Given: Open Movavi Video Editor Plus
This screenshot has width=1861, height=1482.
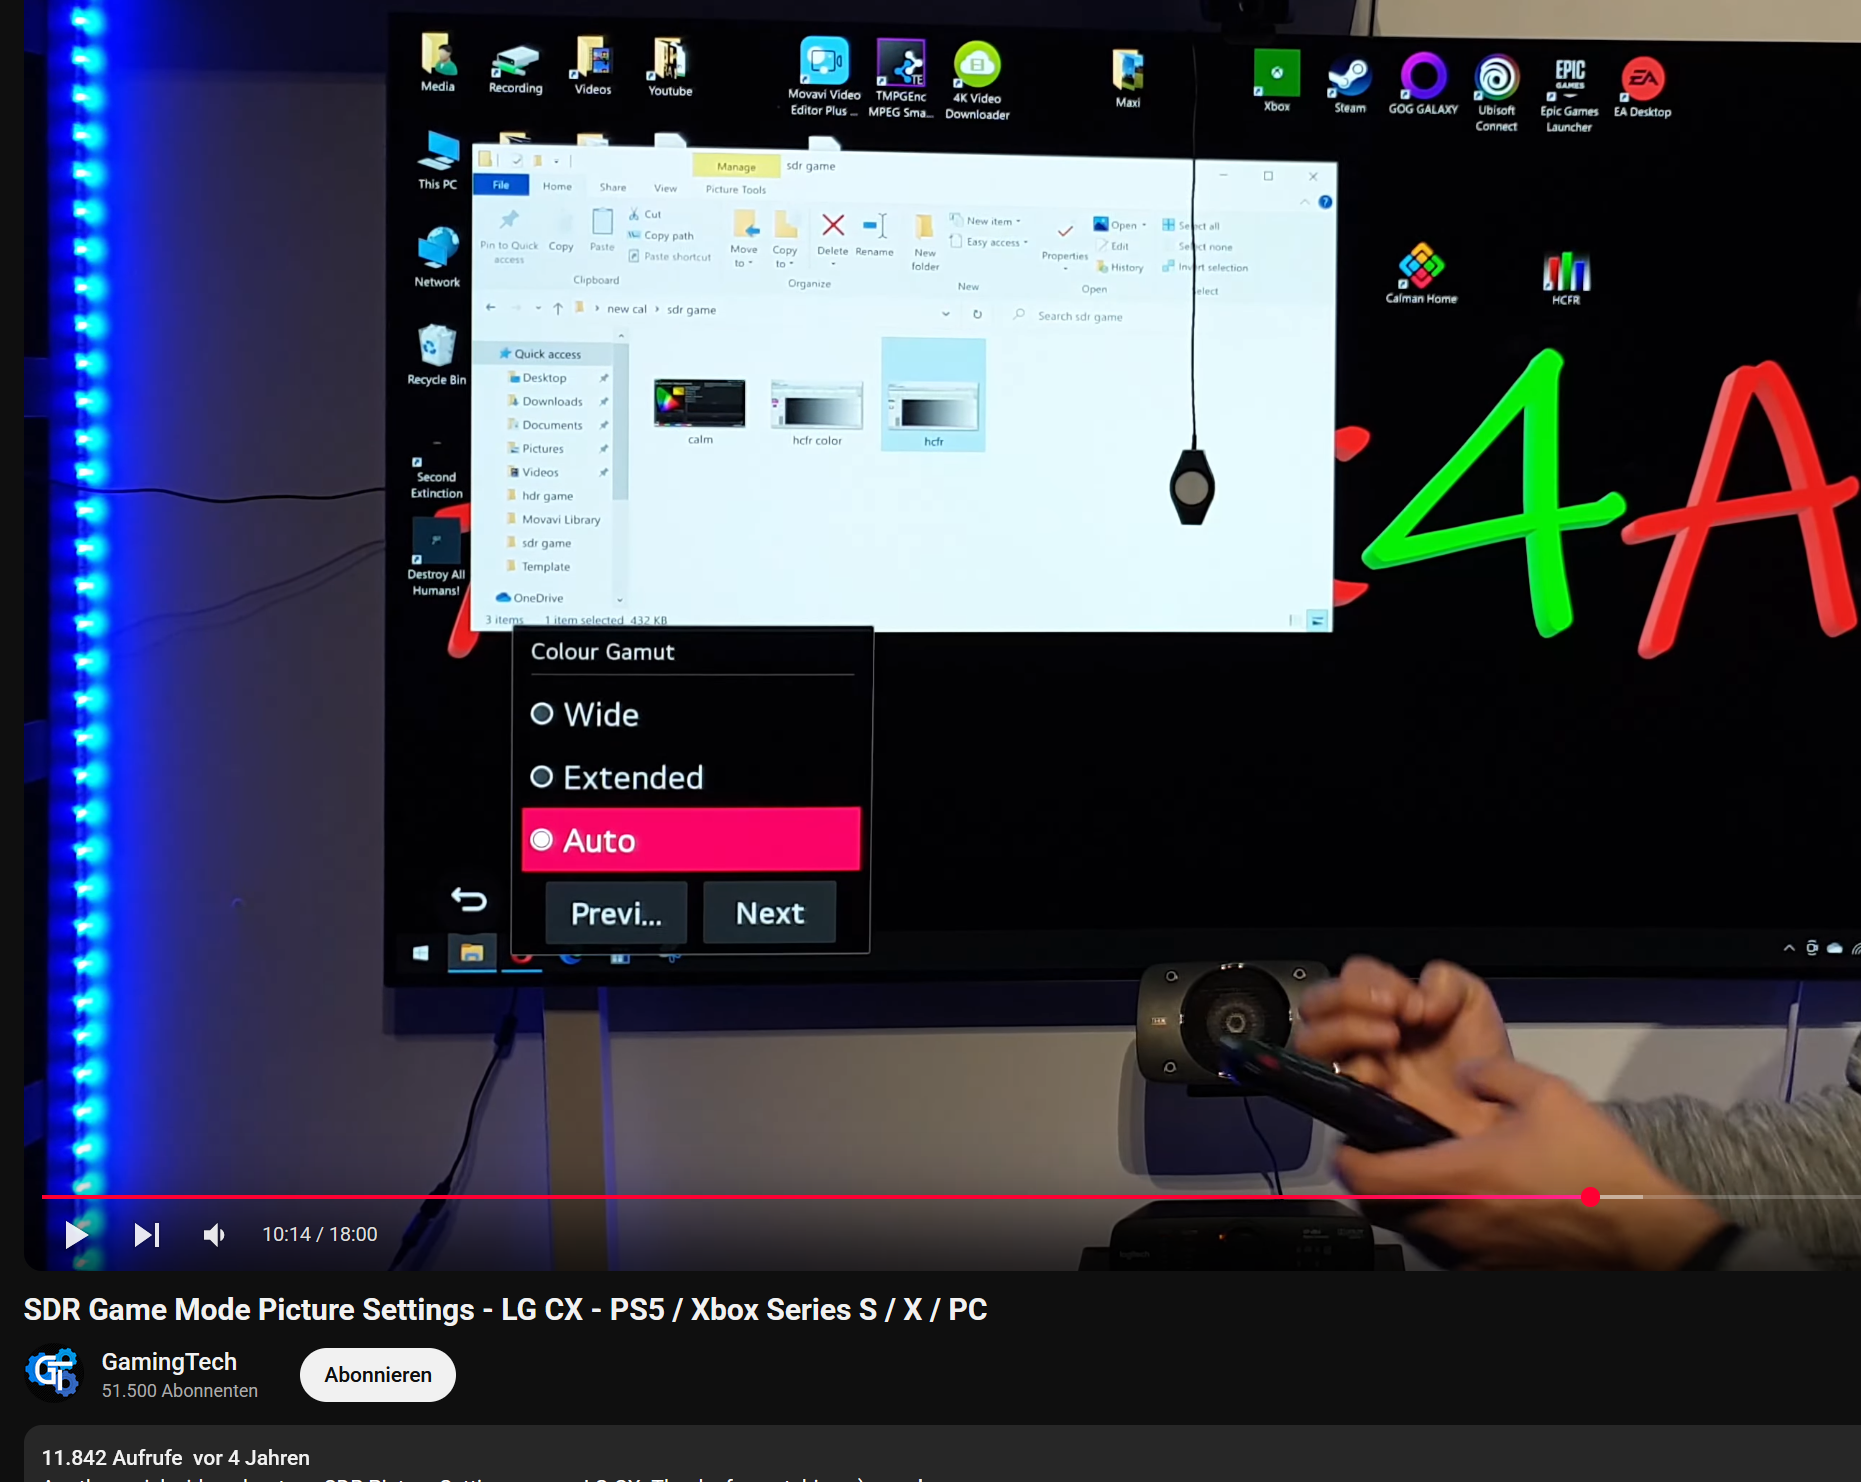Looking at the screenshot, I should pyautogui.click(x=822, y=60).
